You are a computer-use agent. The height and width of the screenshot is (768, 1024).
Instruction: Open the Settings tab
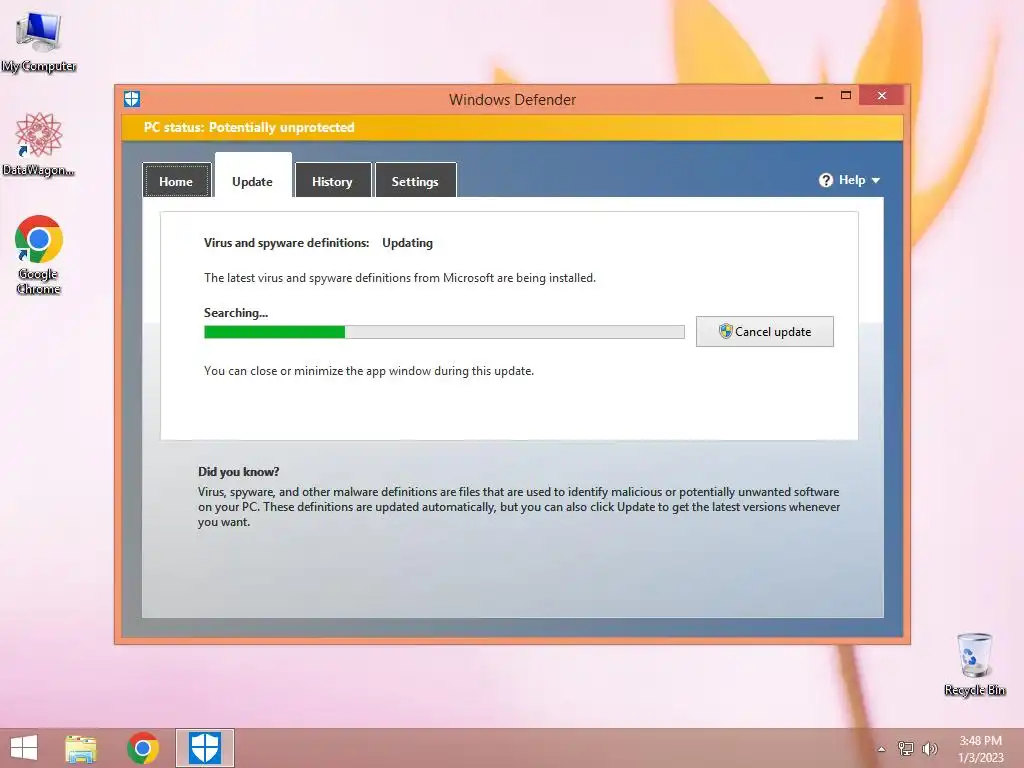click(x=415, y=181)
